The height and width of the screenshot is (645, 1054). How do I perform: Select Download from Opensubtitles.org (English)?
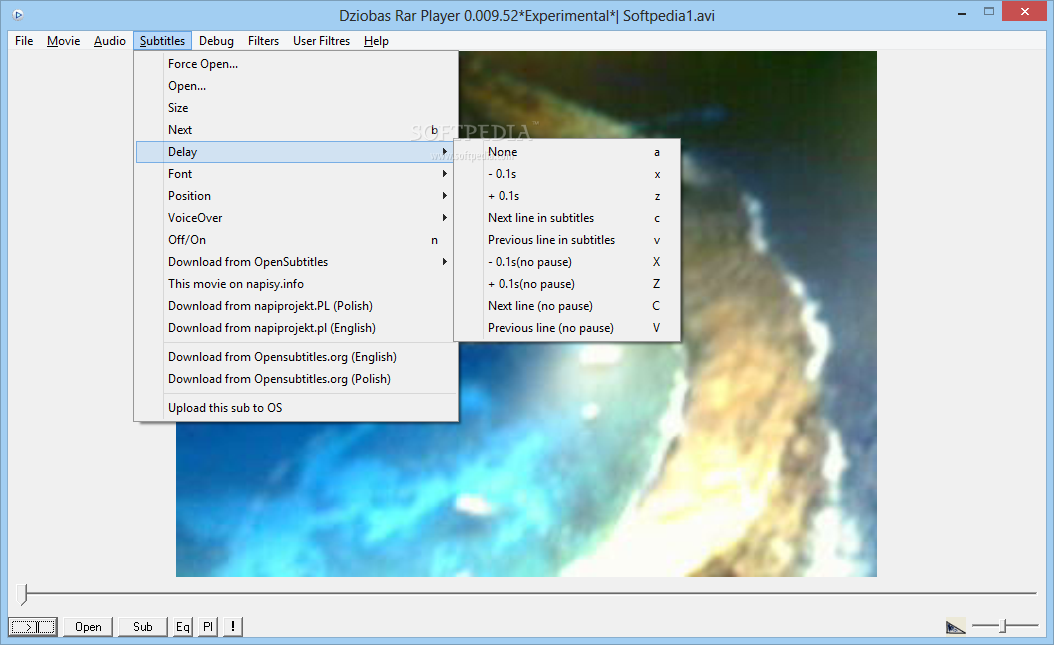[x=296, y=357]
